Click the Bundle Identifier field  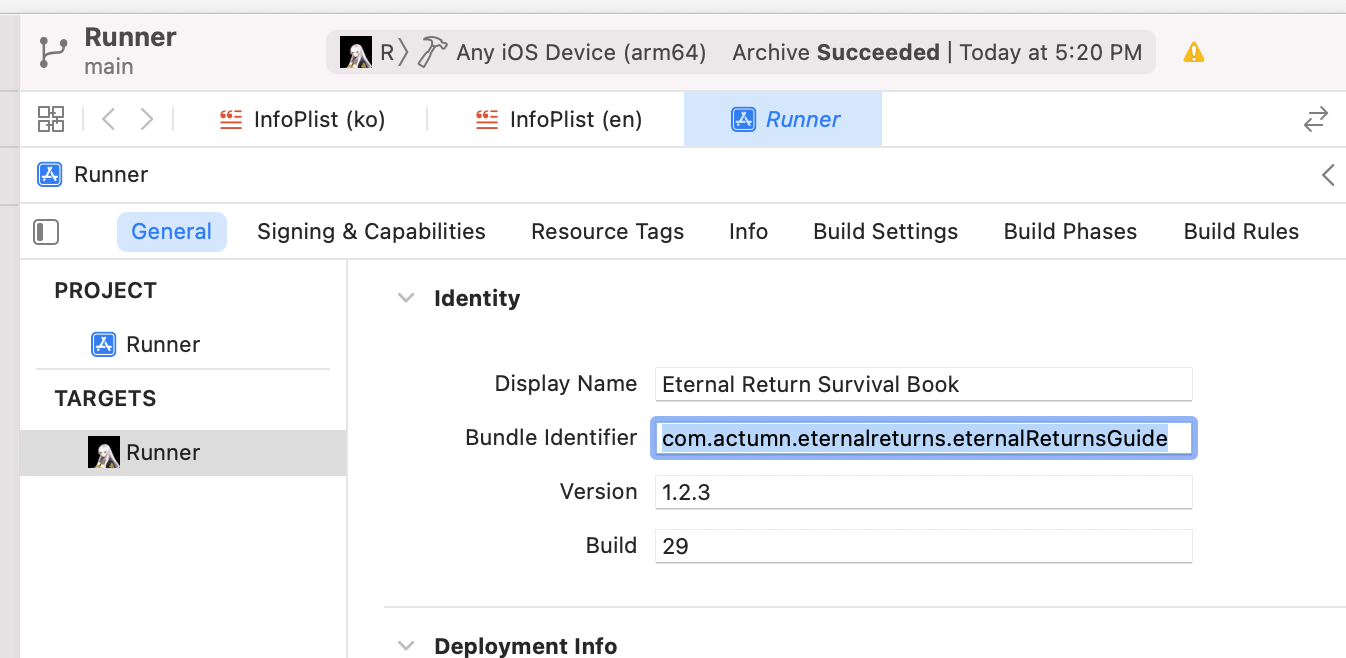924,438
